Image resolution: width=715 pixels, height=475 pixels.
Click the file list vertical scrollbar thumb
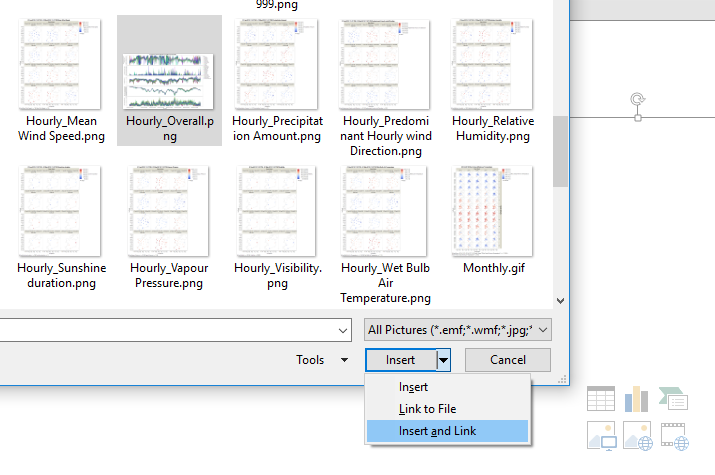560,151
